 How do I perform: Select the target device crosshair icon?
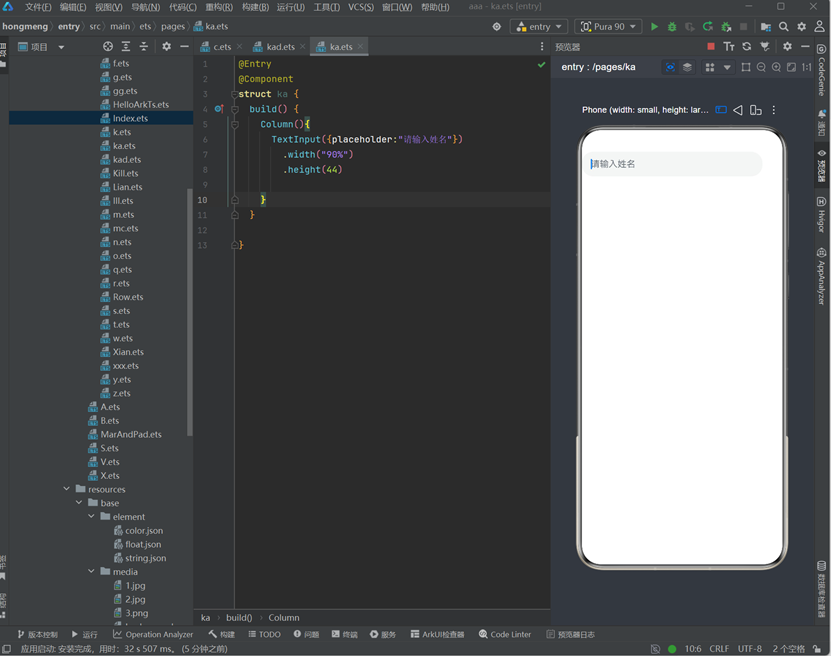[497, 26]
